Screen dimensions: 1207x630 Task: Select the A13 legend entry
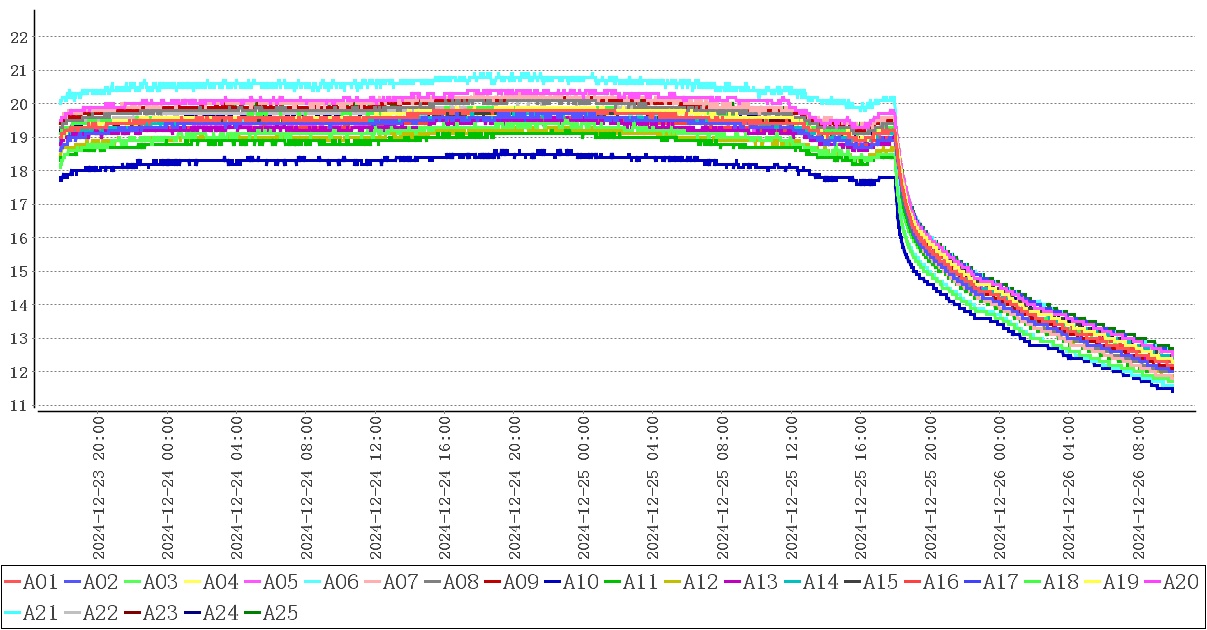pyautogui.click(x=761, y=582)
